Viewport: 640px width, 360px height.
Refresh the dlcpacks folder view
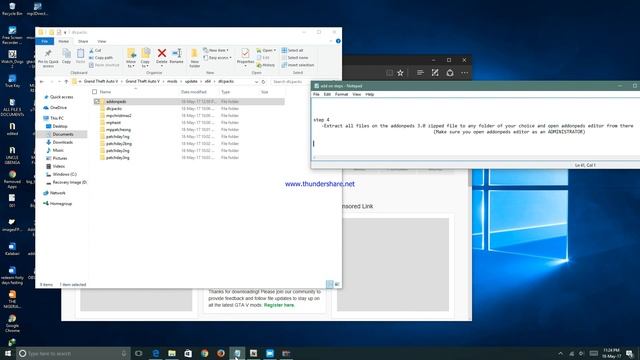[x=263, y=82]
